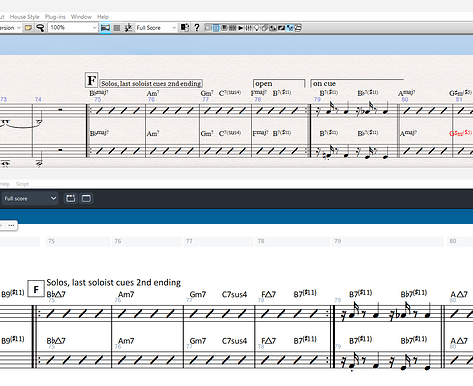Select the whole rest in Sibelius bar 74

pos(60,109)
